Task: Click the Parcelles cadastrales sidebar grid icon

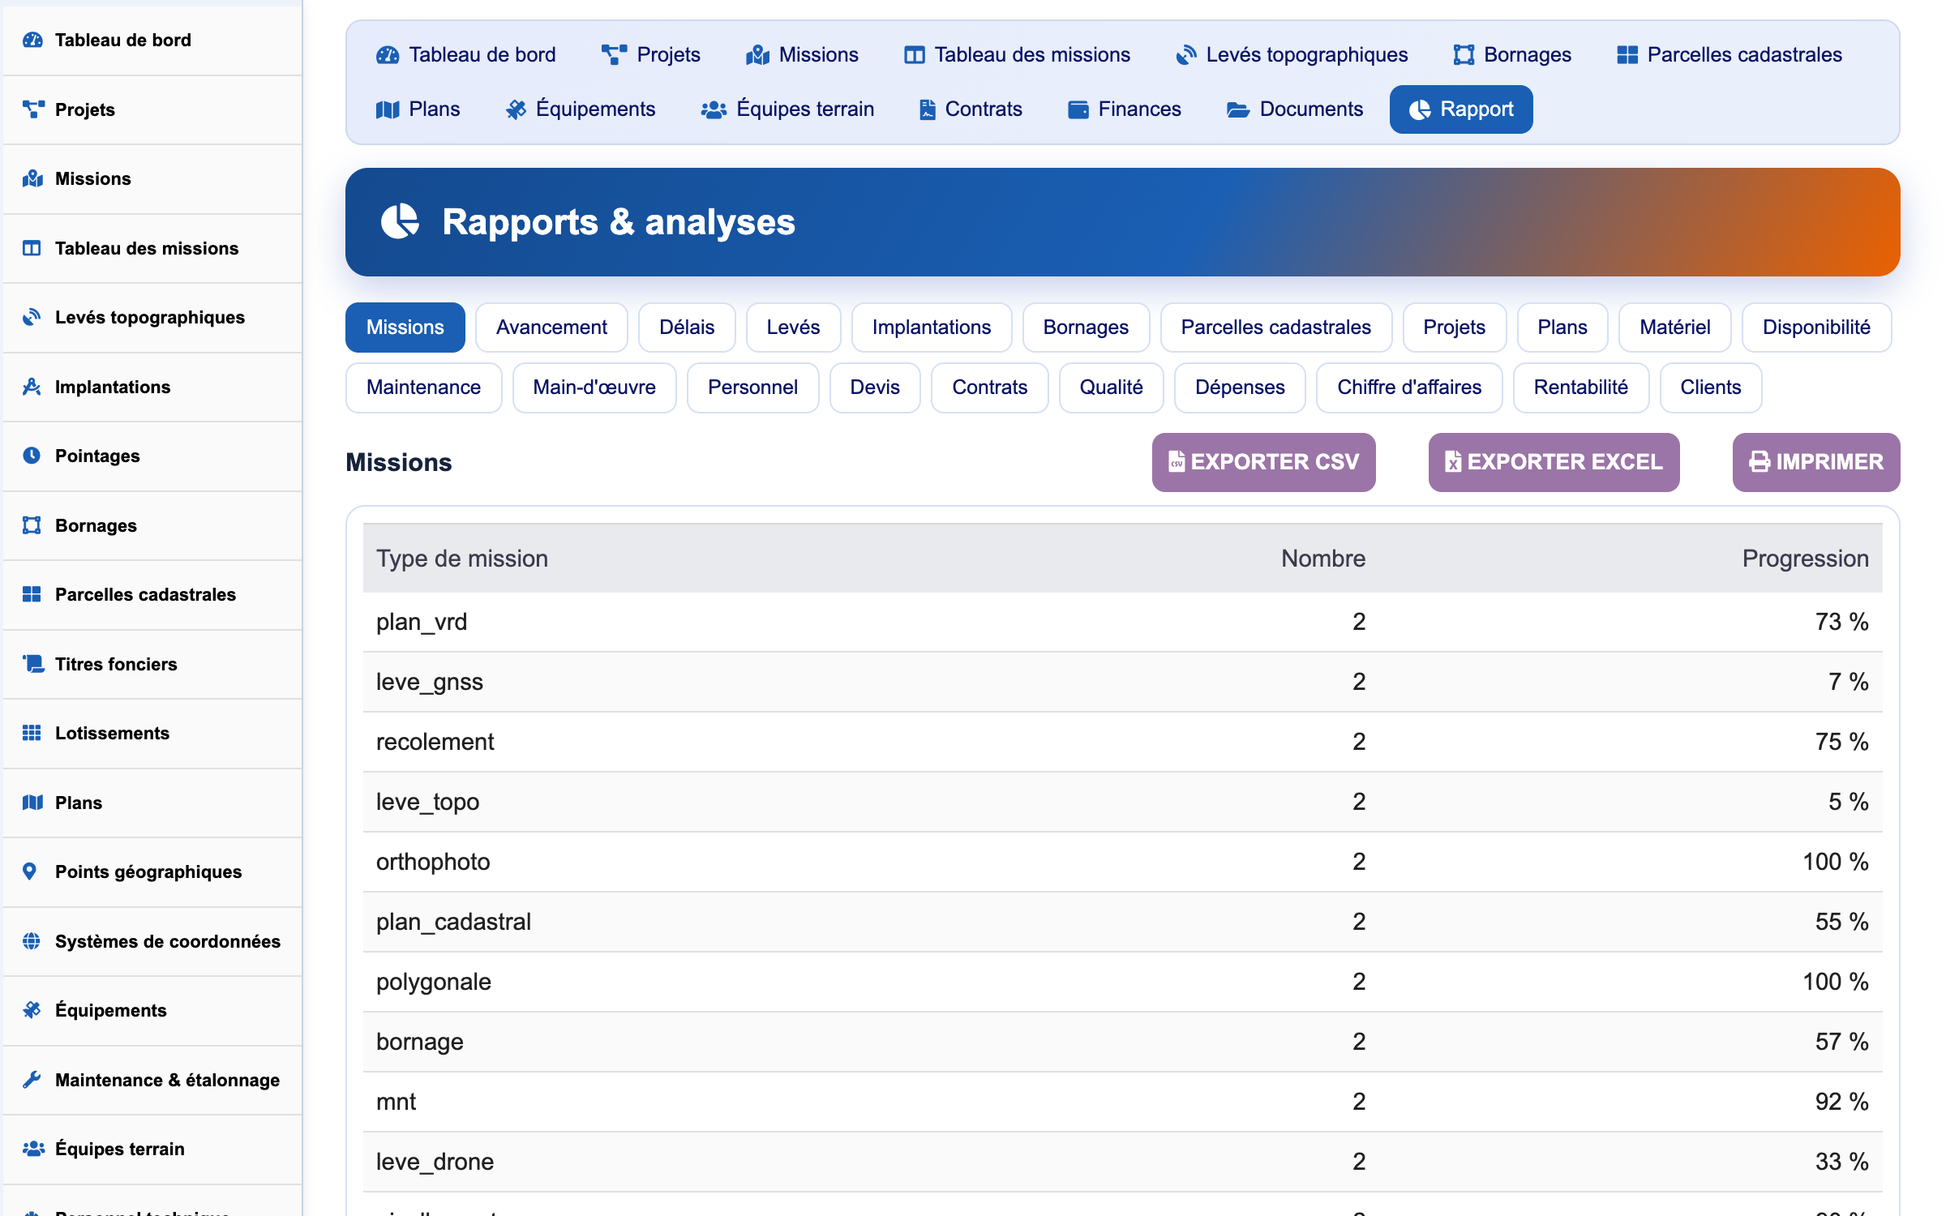Action: [32, 594]
